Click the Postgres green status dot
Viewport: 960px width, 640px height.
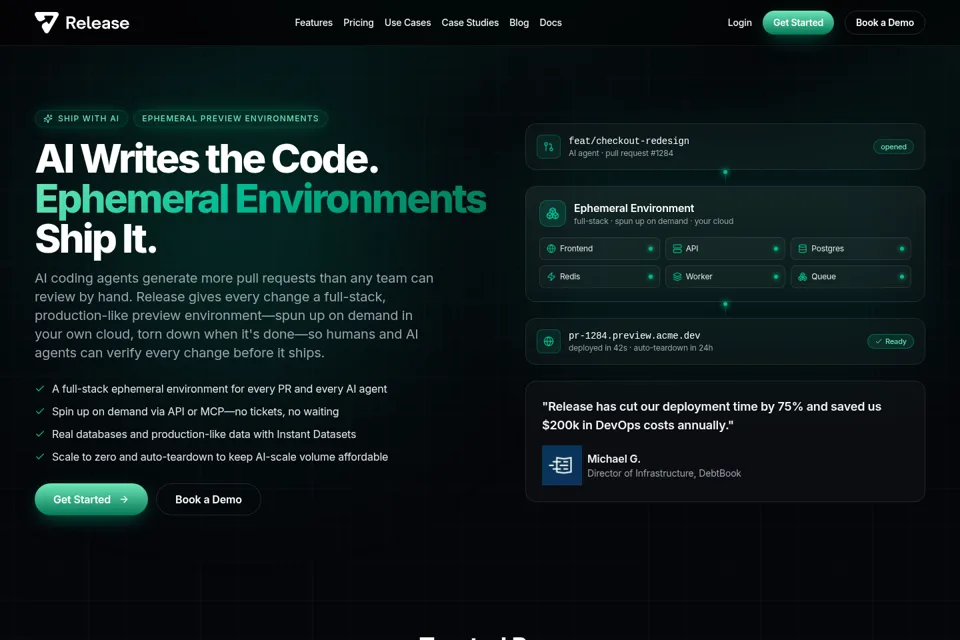(902, 249)
